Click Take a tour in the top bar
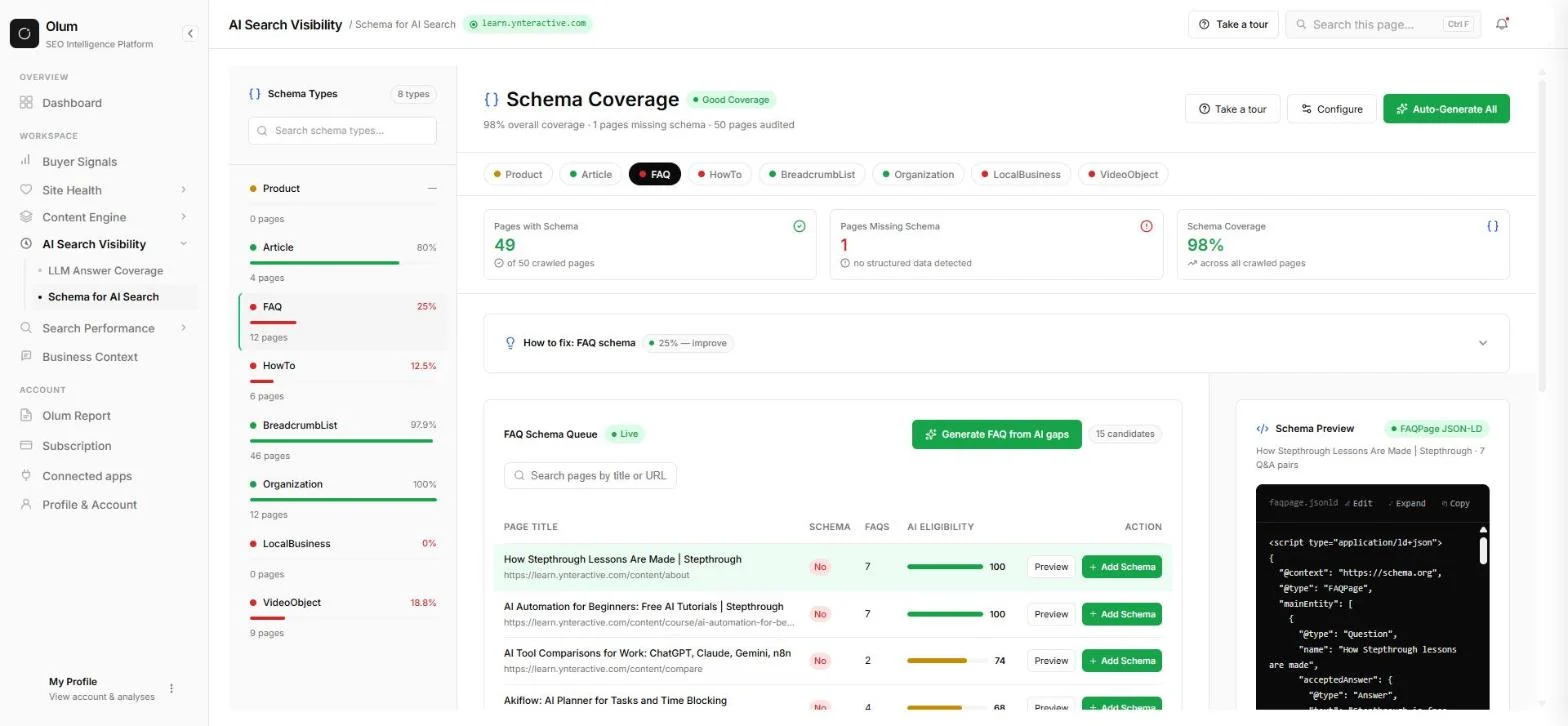This screenshot has height=726, width=1568. (1233, 24)
